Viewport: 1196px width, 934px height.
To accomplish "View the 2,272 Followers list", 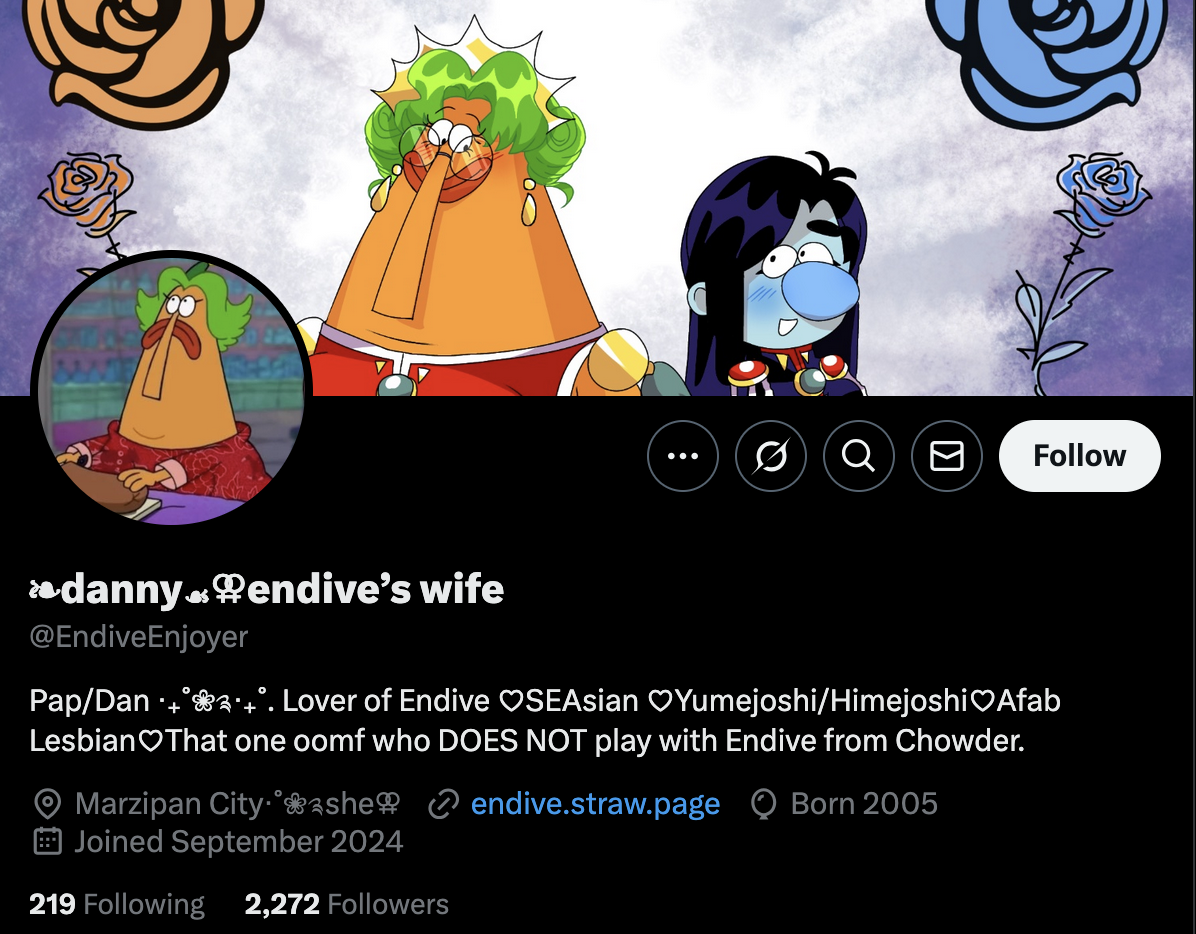I will click(346, 904).
